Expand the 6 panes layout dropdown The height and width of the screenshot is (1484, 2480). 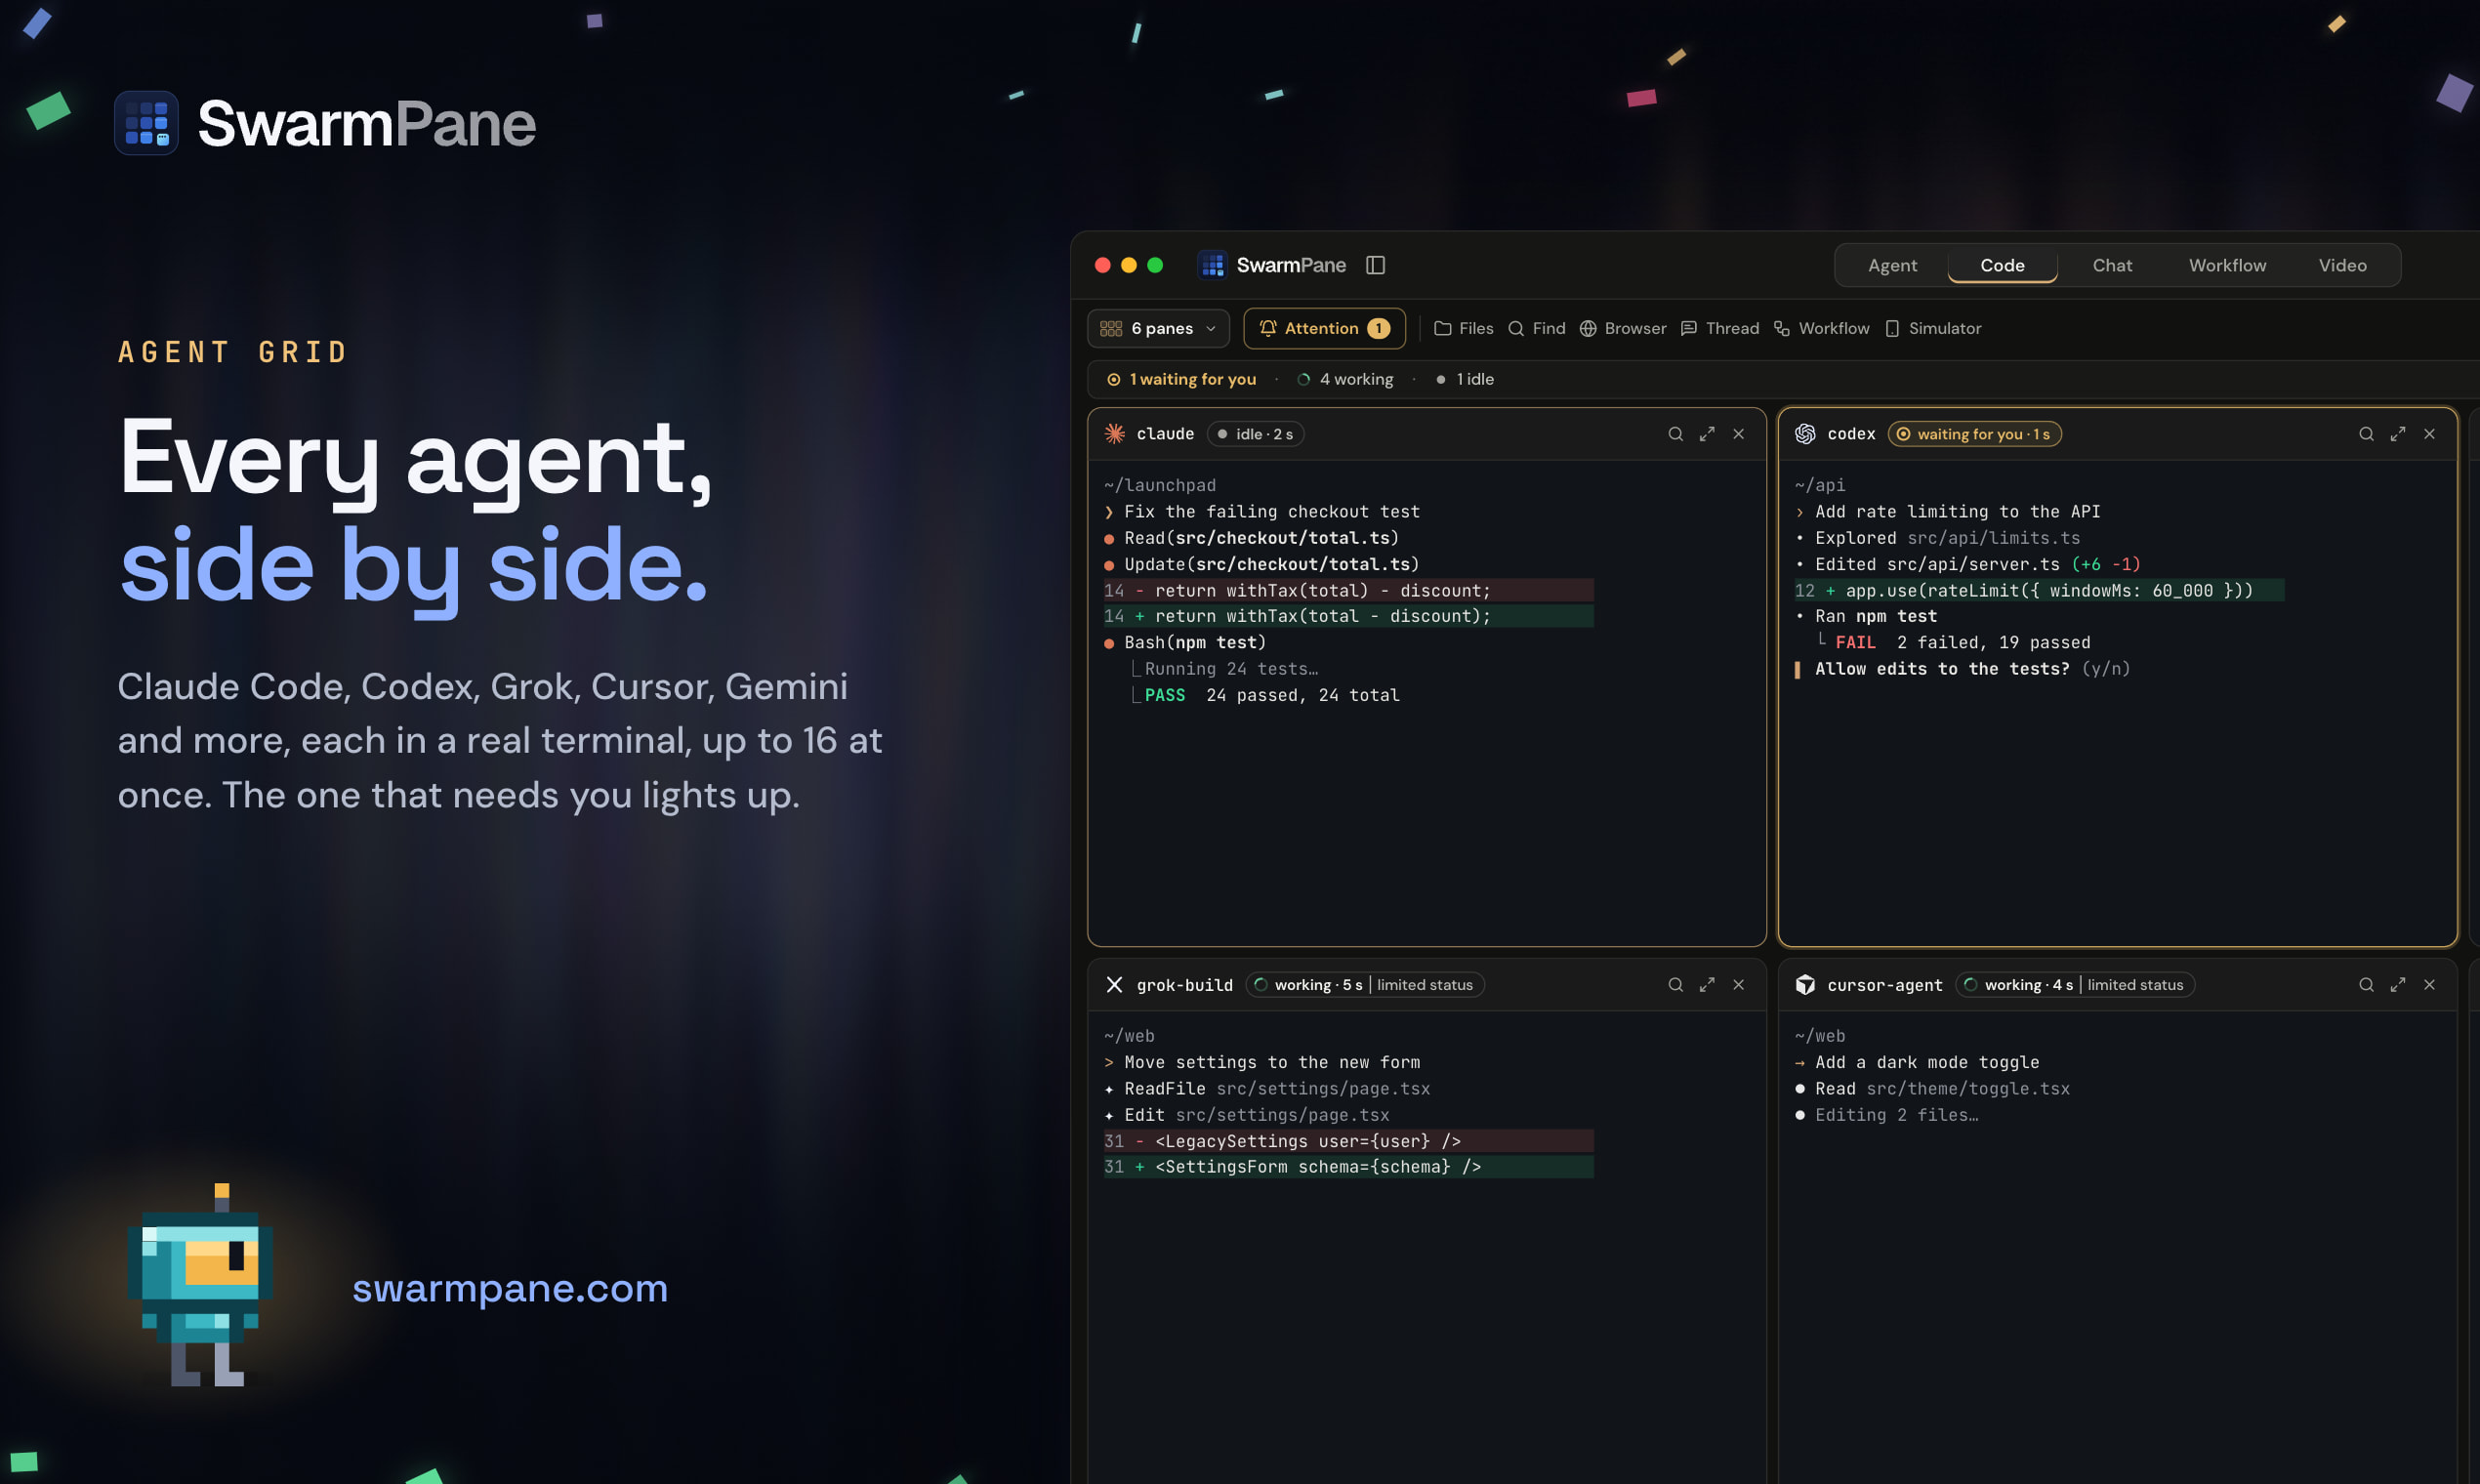point(1158,328)
